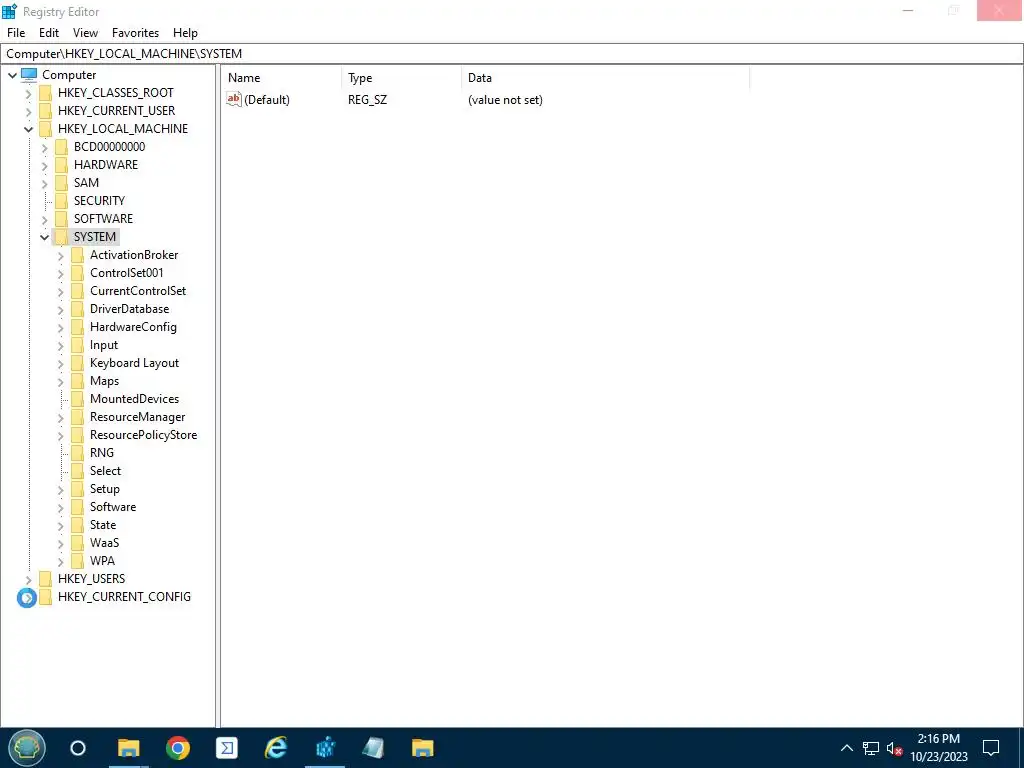Image resolution: width=1024 pixels, height=768 pixels.
Task: Open PowerShell from the taskbar
Action: [227, 748]
